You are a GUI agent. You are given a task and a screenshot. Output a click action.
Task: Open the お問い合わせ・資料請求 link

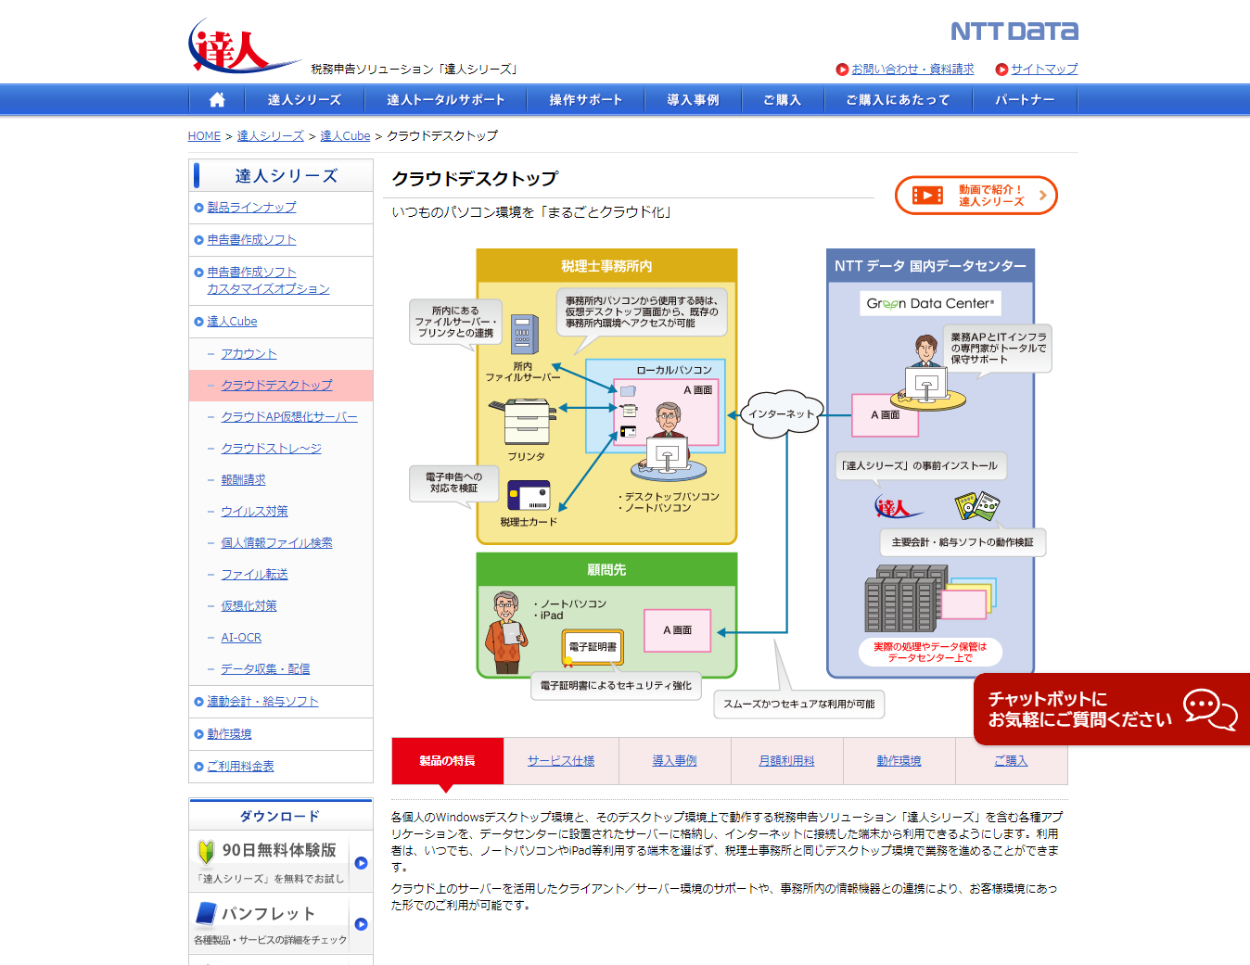tap(912, 69)
